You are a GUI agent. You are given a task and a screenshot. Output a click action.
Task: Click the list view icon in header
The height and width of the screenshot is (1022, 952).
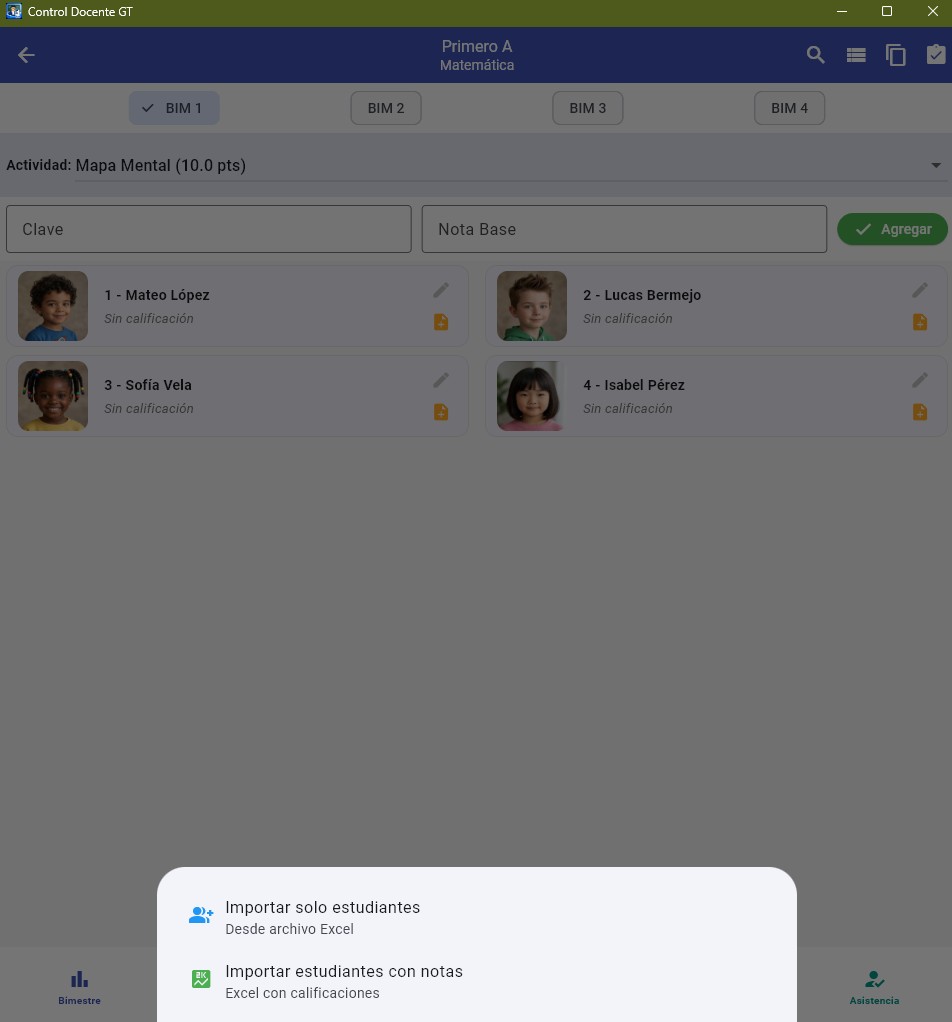(856, 55)
